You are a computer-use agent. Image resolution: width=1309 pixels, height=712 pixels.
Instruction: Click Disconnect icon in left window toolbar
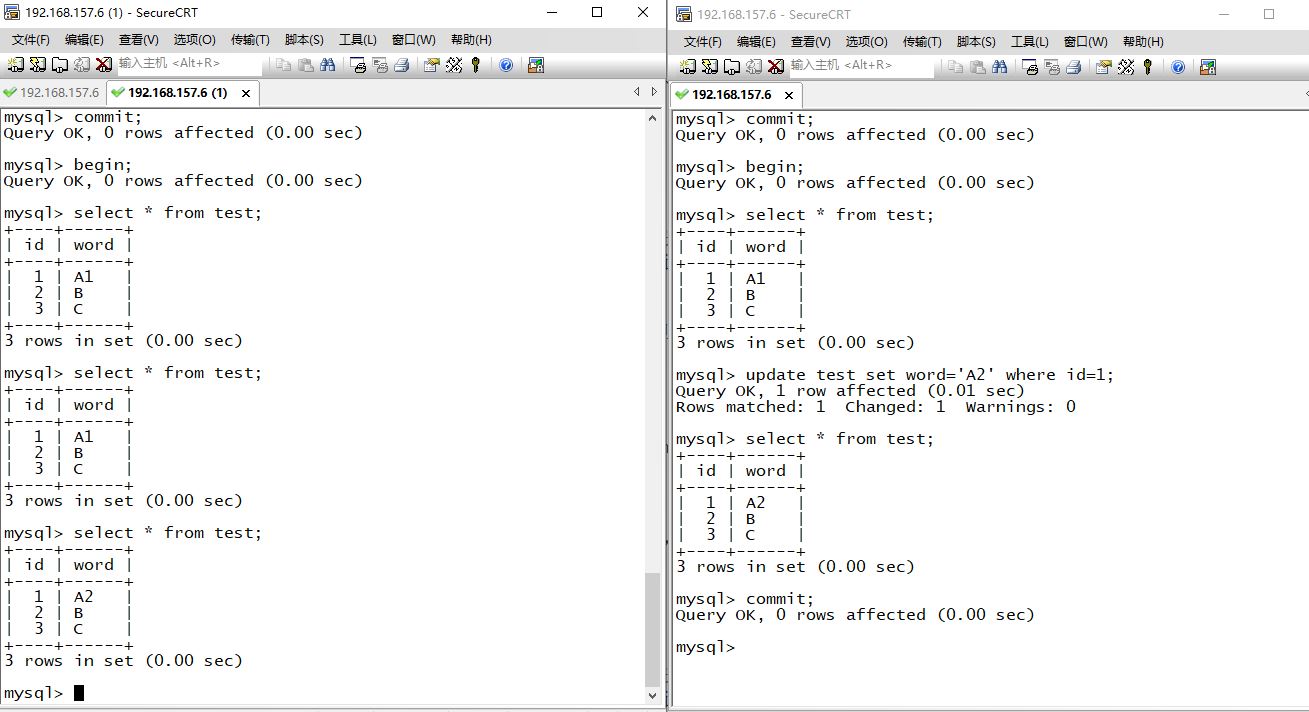103,64
